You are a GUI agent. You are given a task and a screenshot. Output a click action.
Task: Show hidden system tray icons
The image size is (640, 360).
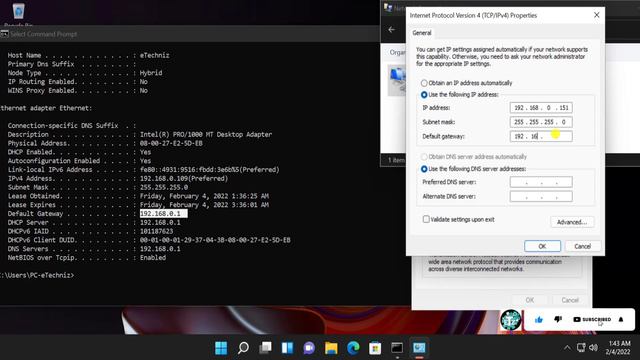point(567,348)
